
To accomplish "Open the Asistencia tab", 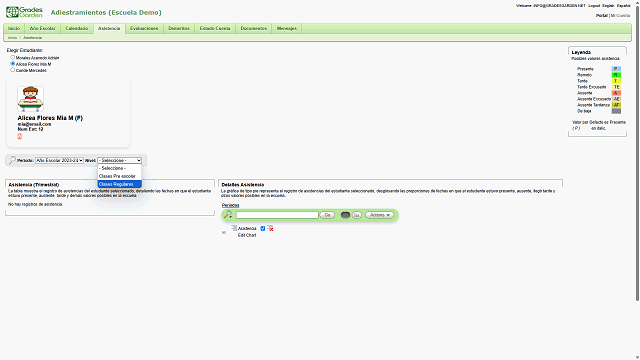I will coord(109,29).
